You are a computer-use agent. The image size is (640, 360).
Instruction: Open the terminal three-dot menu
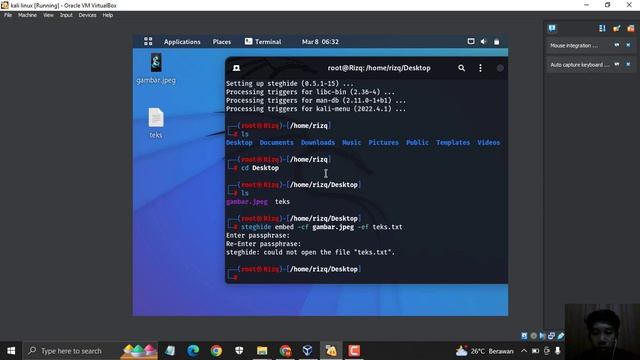pos(480,68)
